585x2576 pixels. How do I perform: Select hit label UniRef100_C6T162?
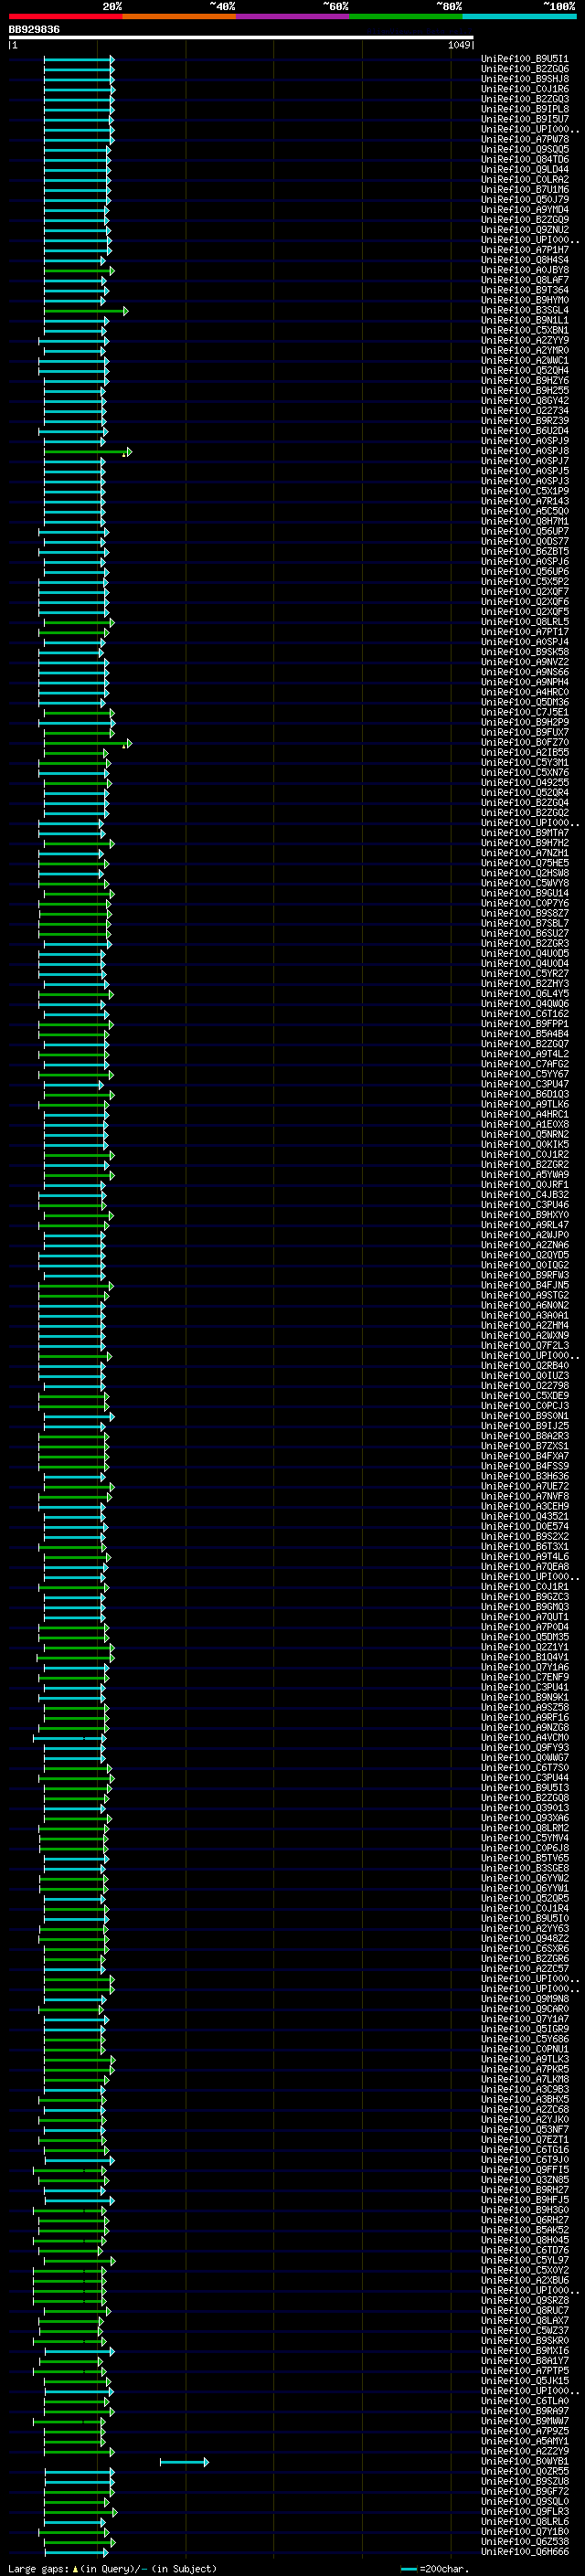click(525, 1014)
